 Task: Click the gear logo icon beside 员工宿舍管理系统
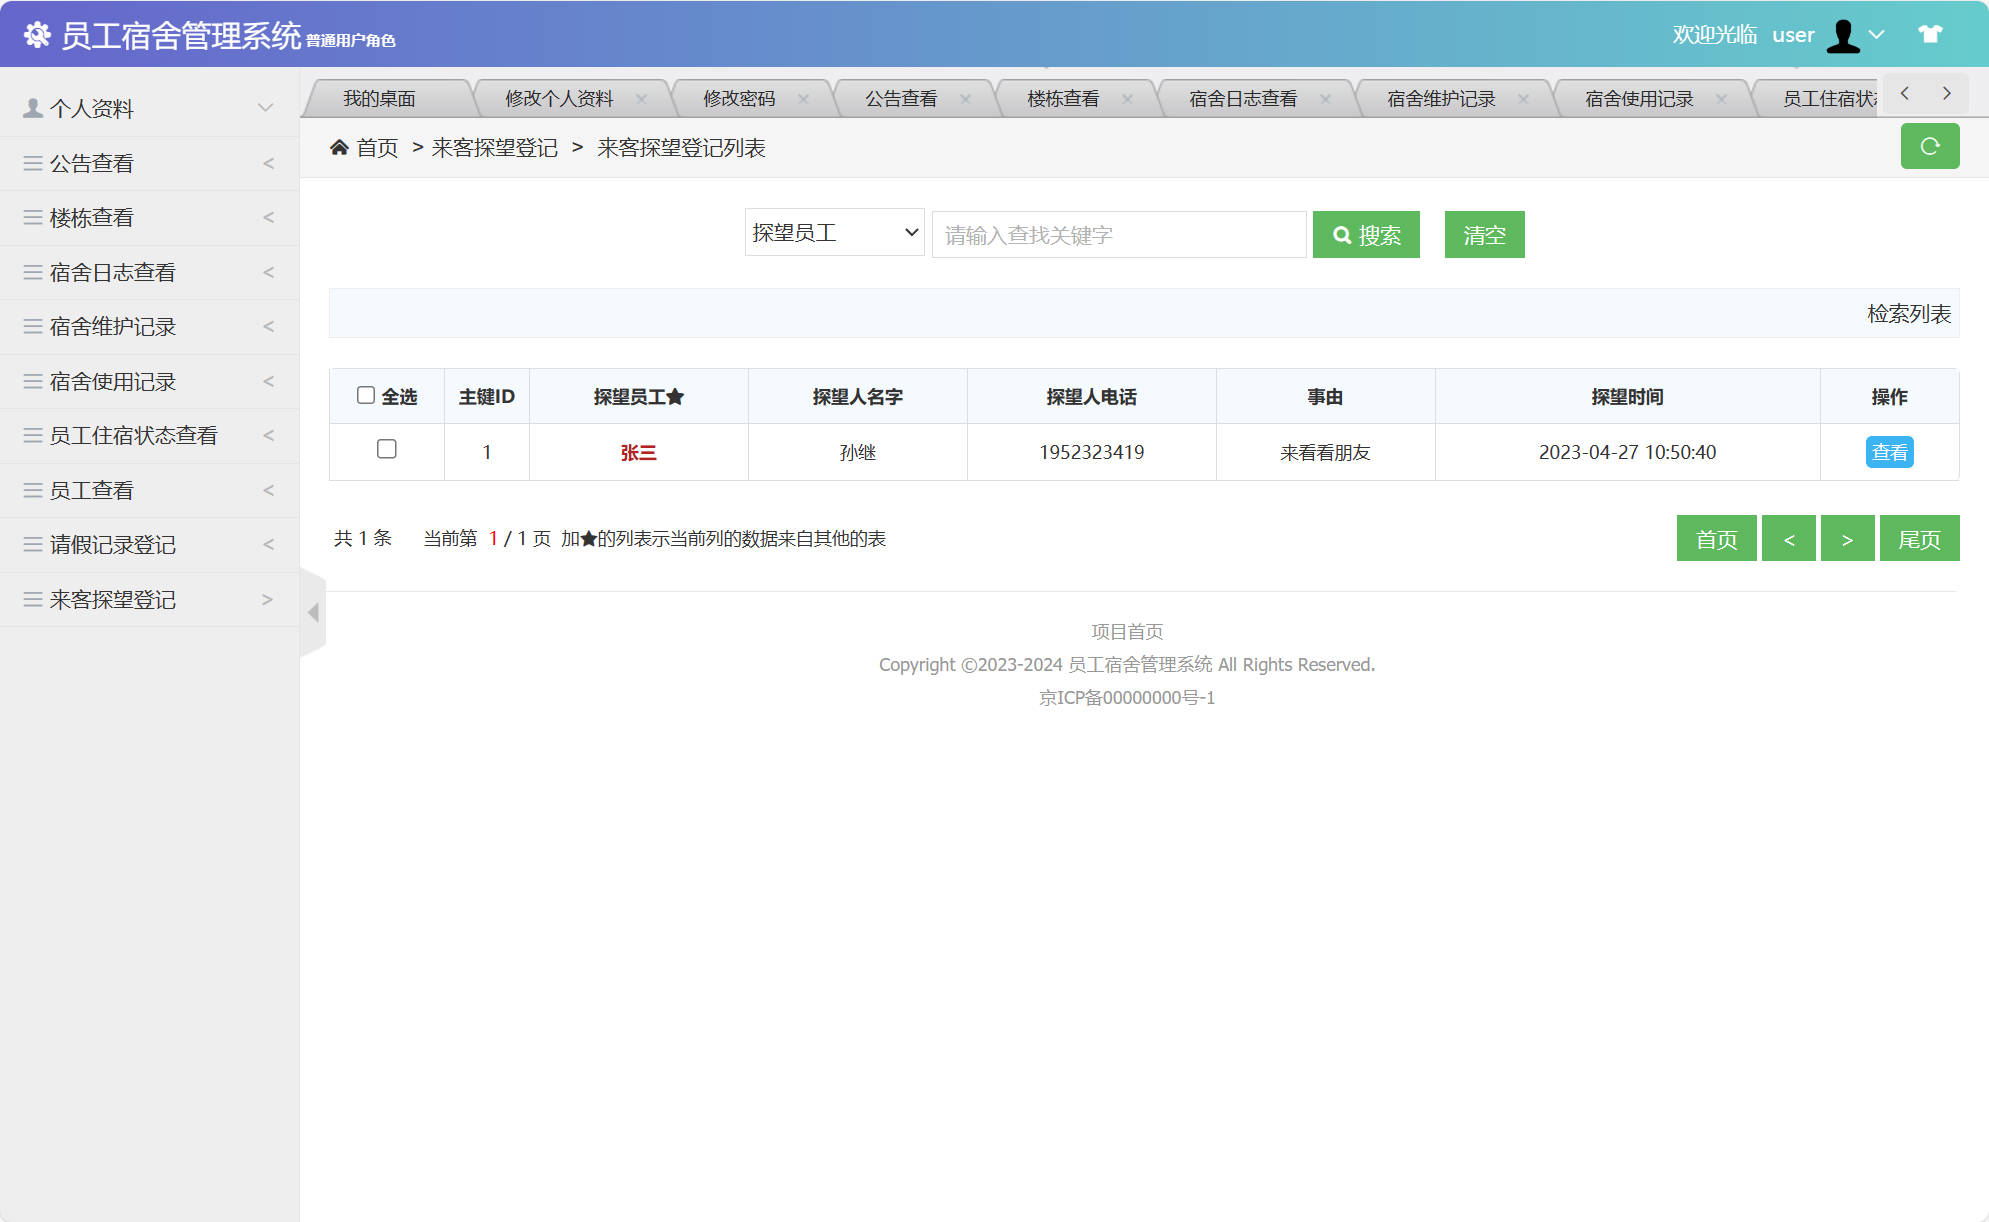click(x=36, y=35)
